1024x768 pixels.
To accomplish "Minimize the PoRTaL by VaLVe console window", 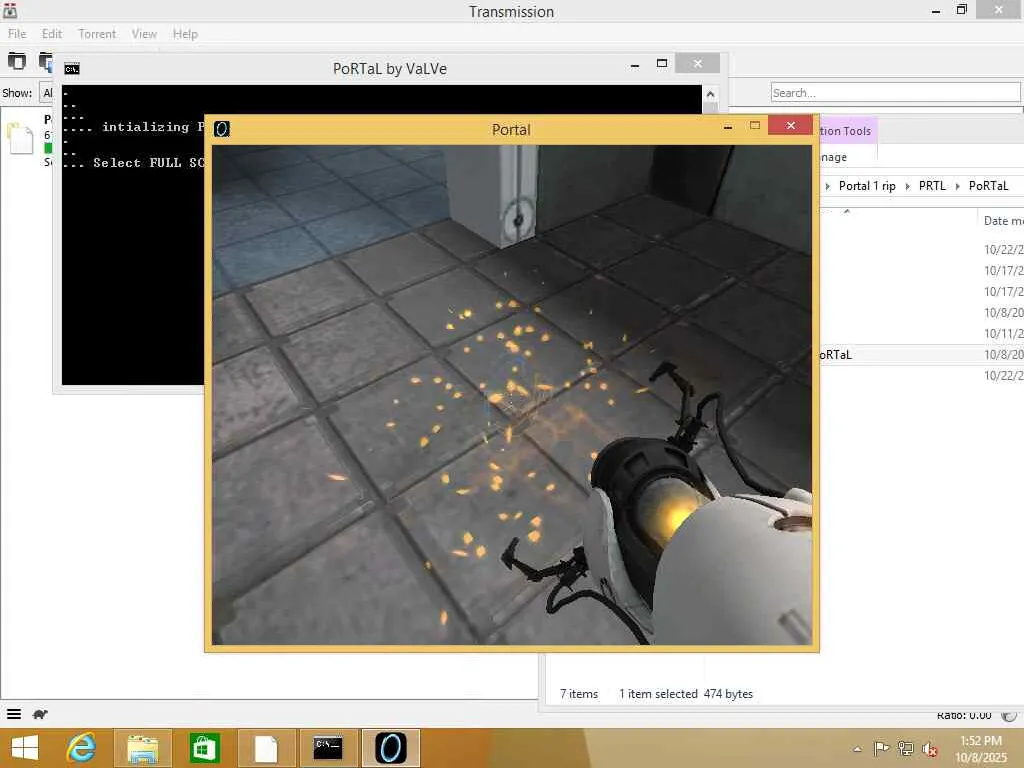I will pyautogui.click(x=635, y=65).
